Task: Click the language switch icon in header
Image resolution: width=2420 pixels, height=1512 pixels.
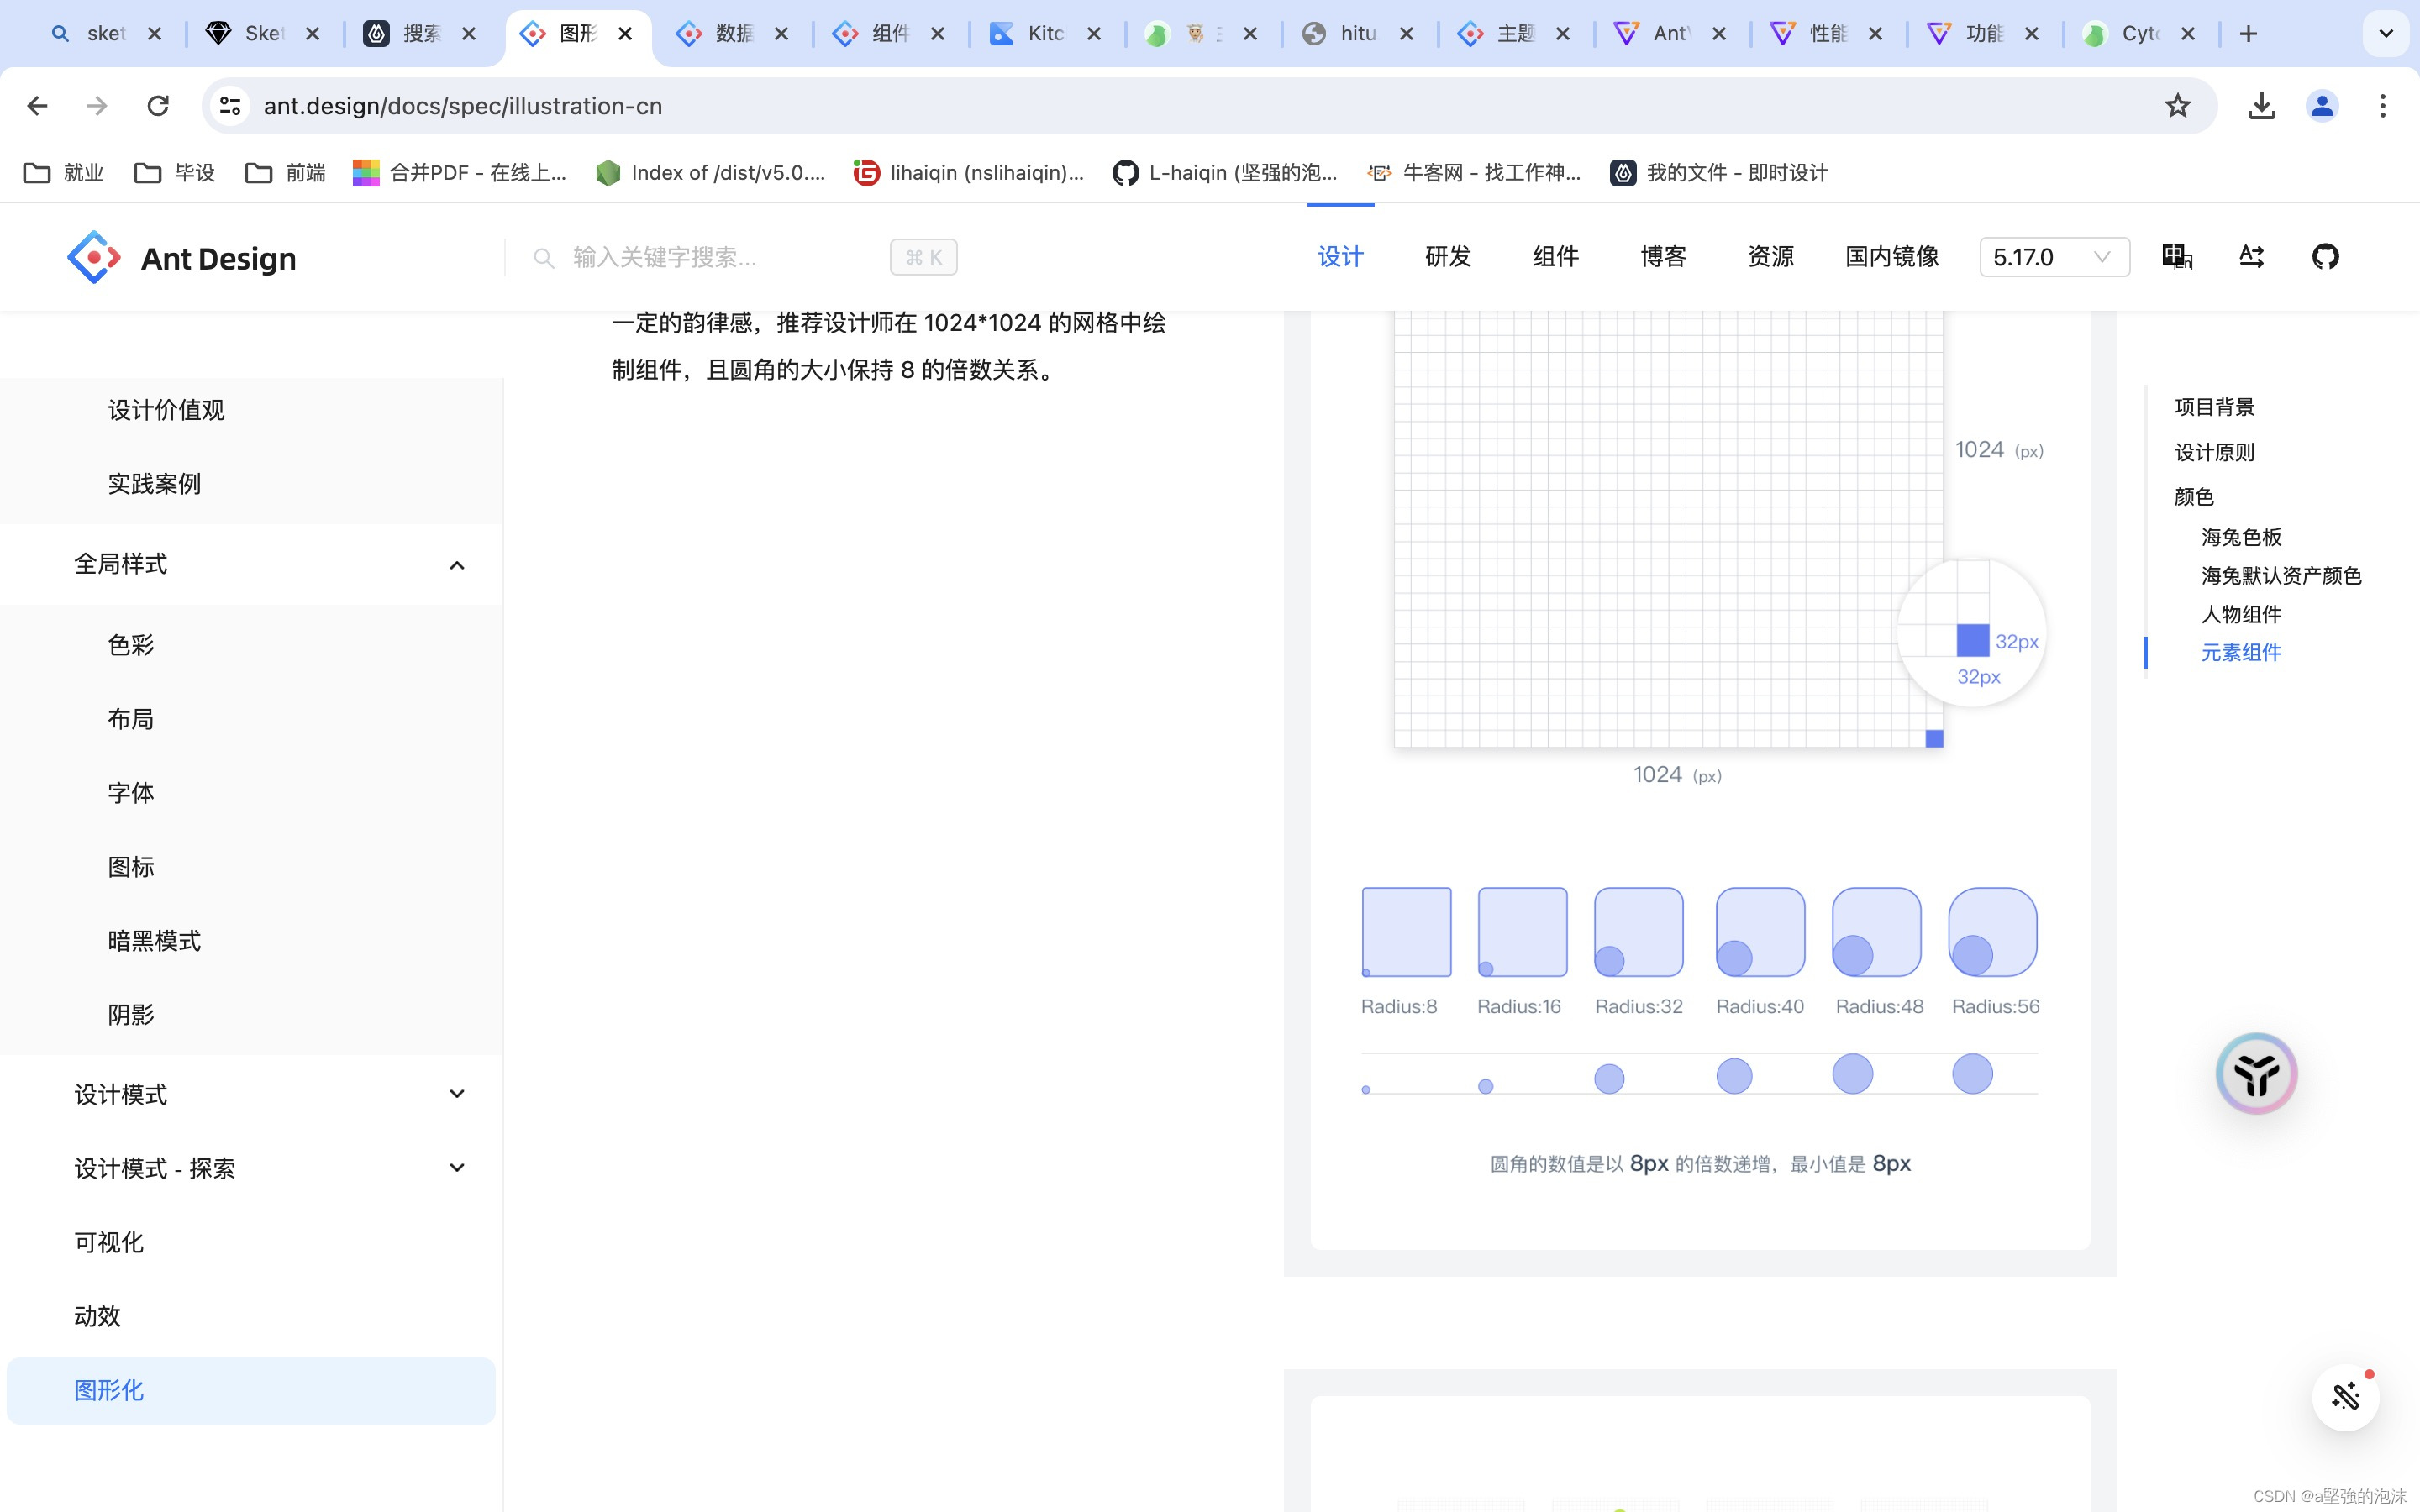Action: (2177, 257)
